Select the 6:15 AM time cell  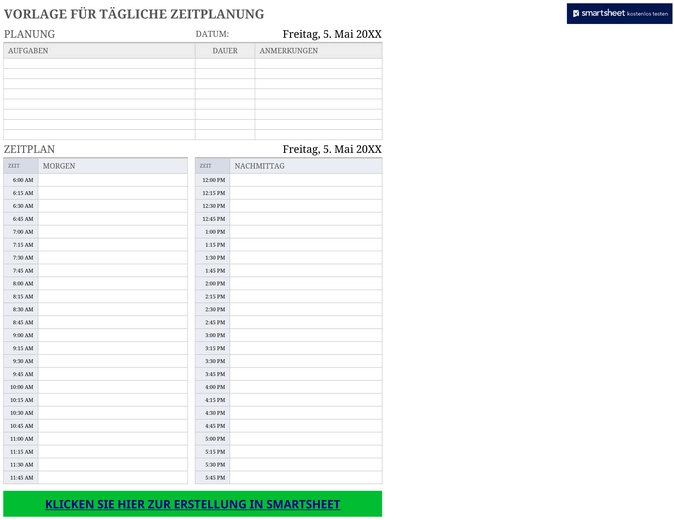21,193
